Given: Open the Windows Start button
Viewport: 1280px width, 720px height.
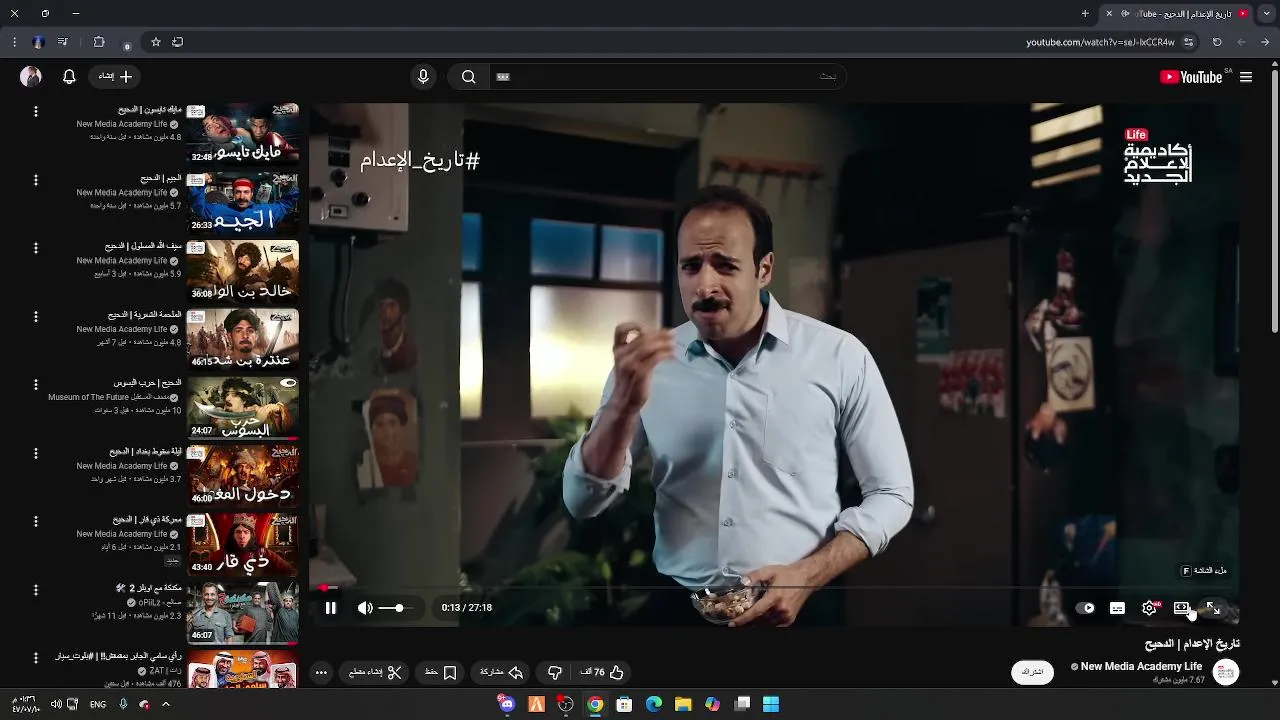Looking at the screenshot, I should tap(771, 704).
